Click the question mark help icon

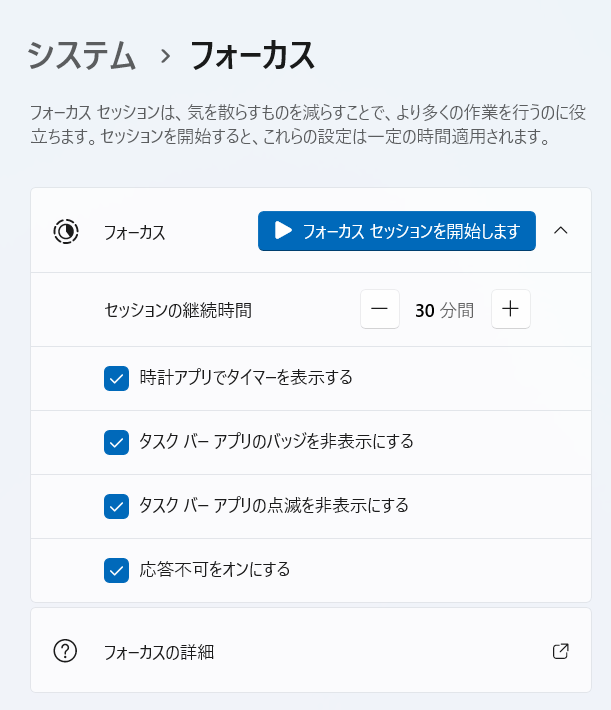click(66, 652)
